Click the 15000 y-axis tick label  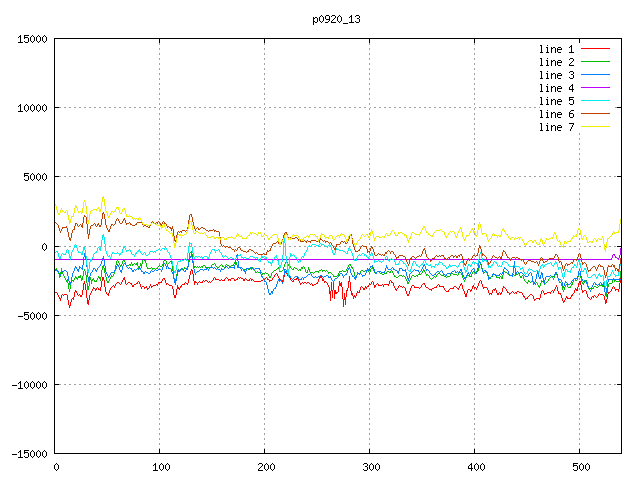click(x=31, y=39)
